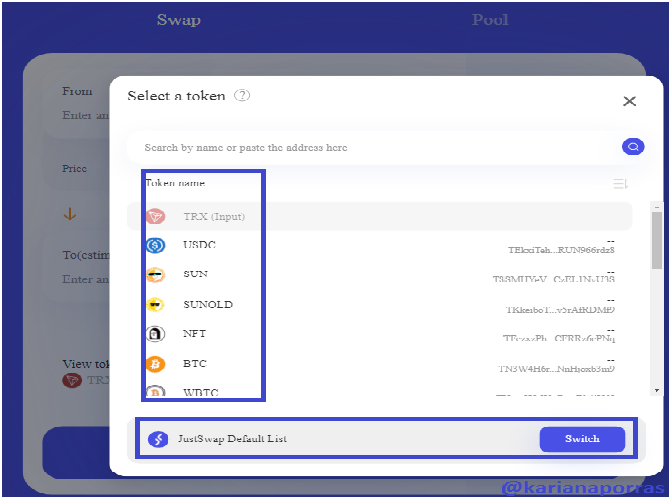
Task: Click the BTC contract address TN3W4H6r
Action: tap(557, 369)
